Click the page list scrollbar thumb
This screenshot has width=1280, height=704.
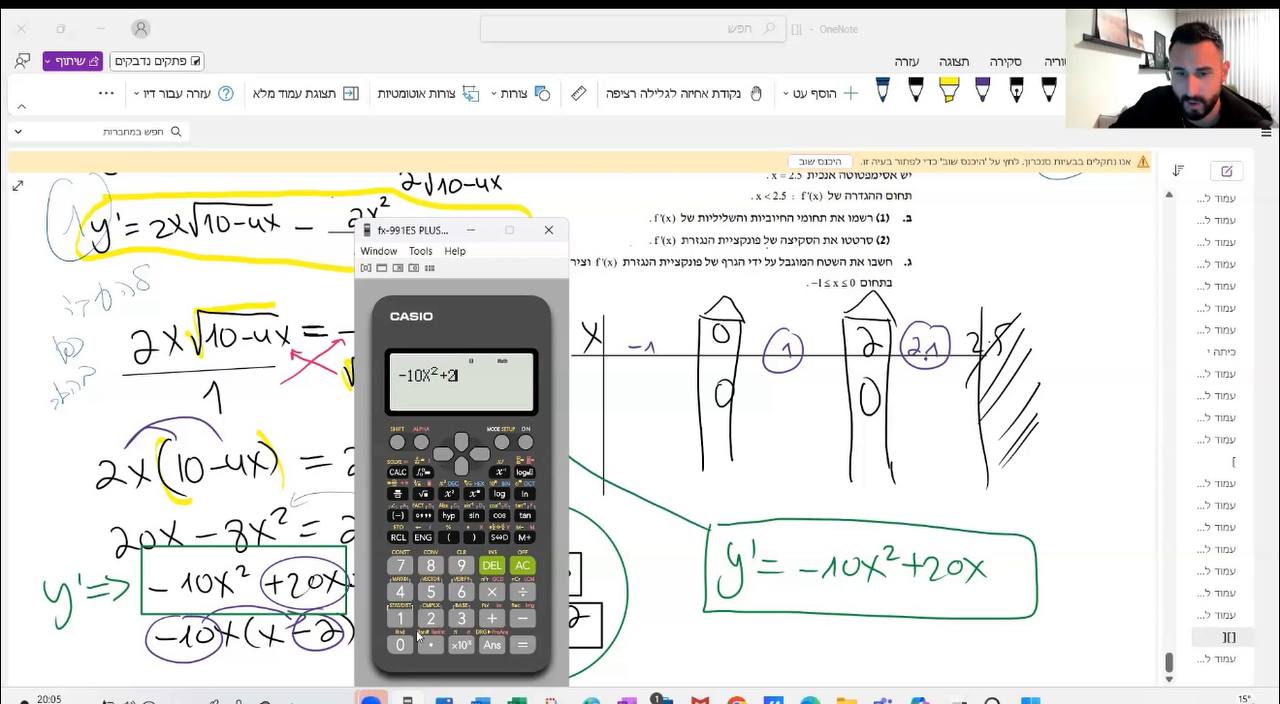[1169, 663]
